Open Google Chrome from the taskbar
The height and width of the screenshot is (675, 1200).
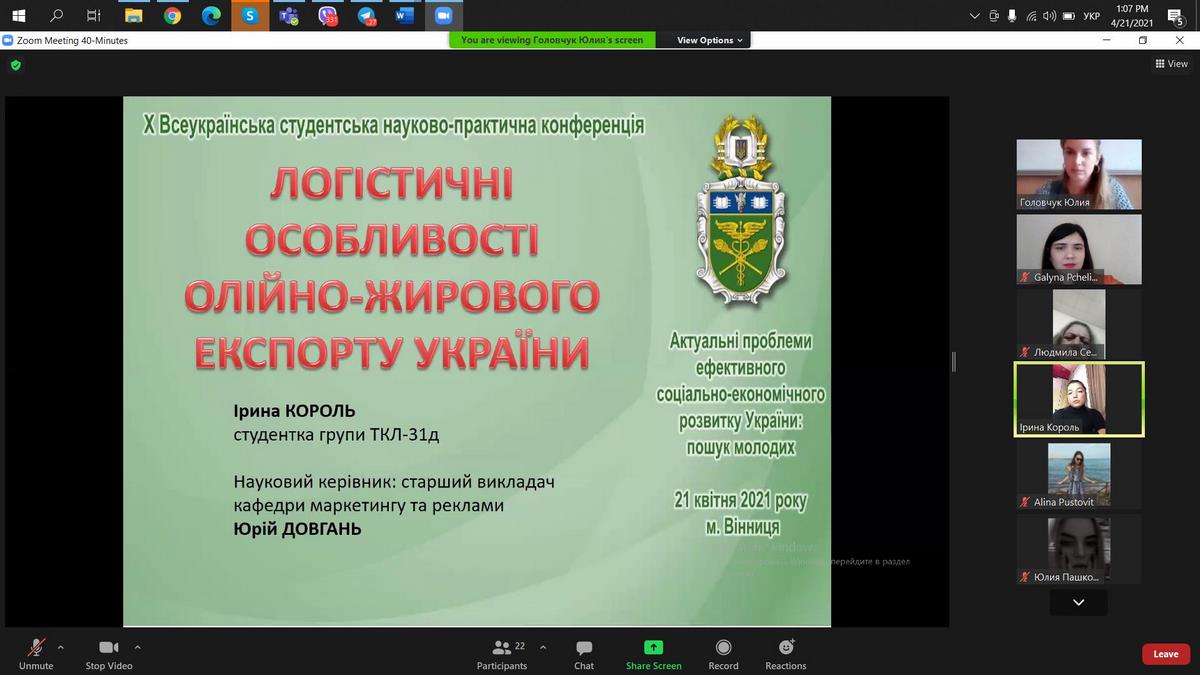tap(172, 15)
